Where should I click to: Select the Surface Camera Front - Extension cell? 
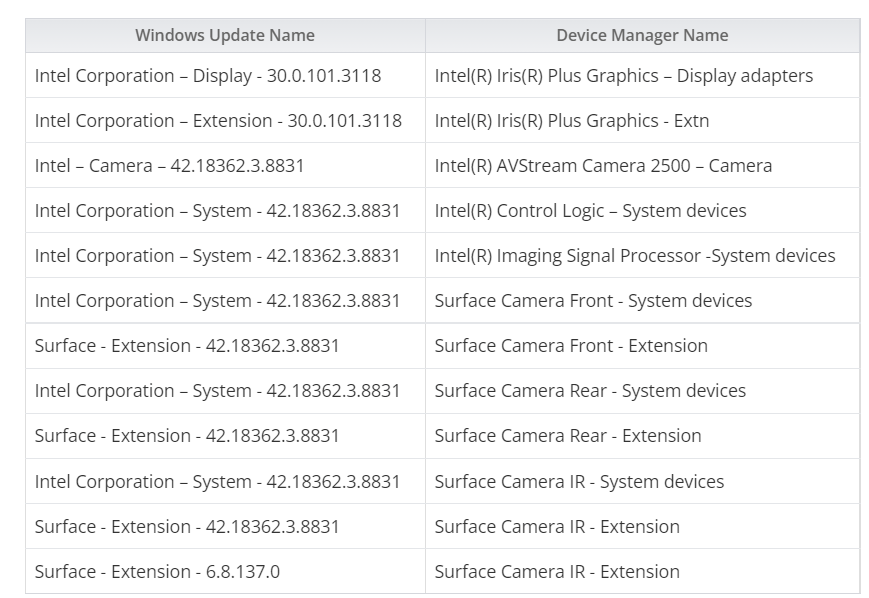coord(571,346)
